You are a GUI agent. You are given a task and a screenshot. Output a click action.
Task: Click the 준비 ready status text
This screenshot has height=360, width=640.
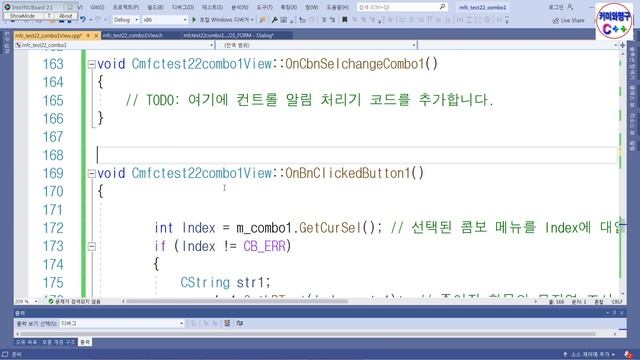coord(16,354)
